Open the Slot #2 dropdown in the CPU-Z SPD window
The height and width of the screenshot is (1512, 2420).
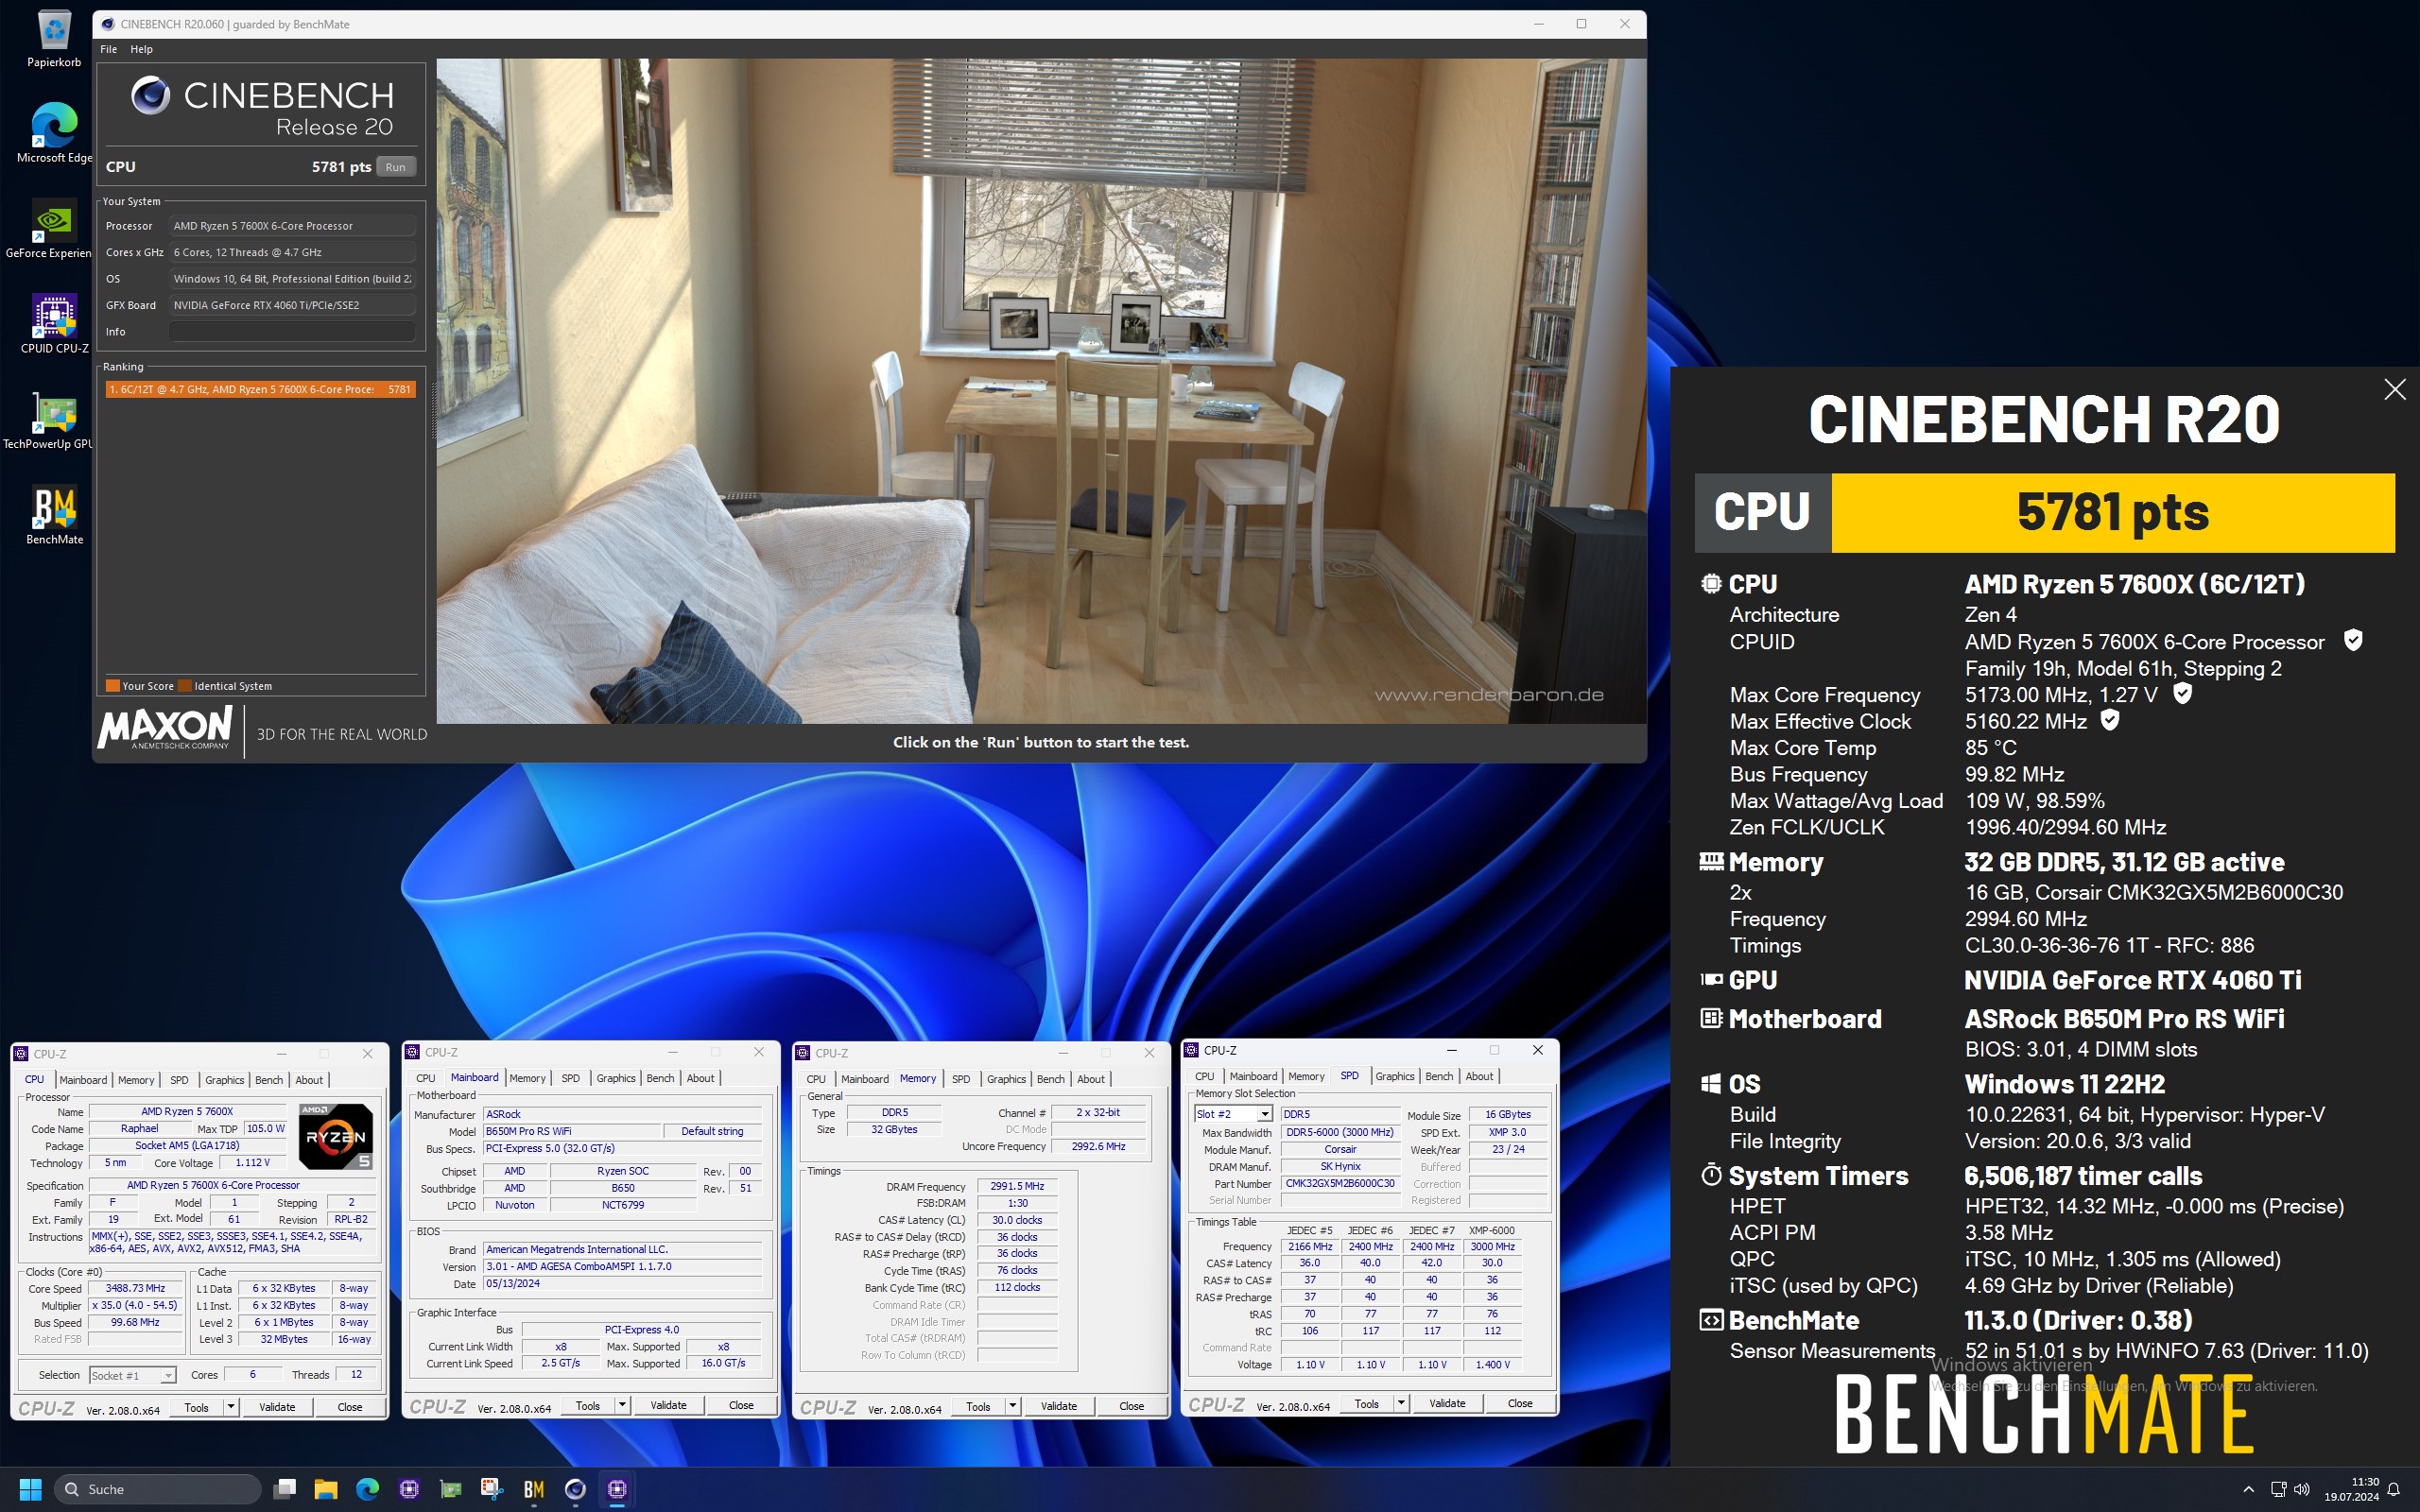(1265, 1114)
